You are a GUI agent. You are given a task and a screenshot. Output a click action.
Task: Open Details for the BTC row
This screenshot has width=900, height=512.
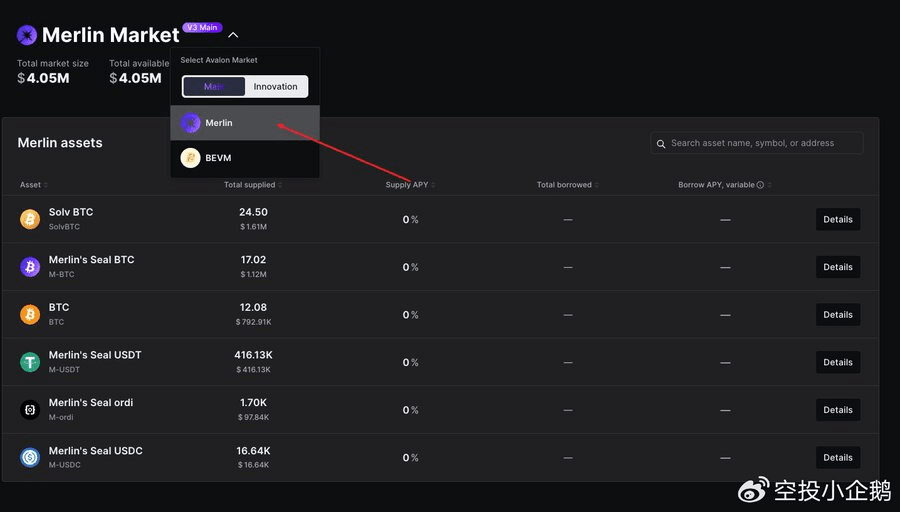[837, 315]
